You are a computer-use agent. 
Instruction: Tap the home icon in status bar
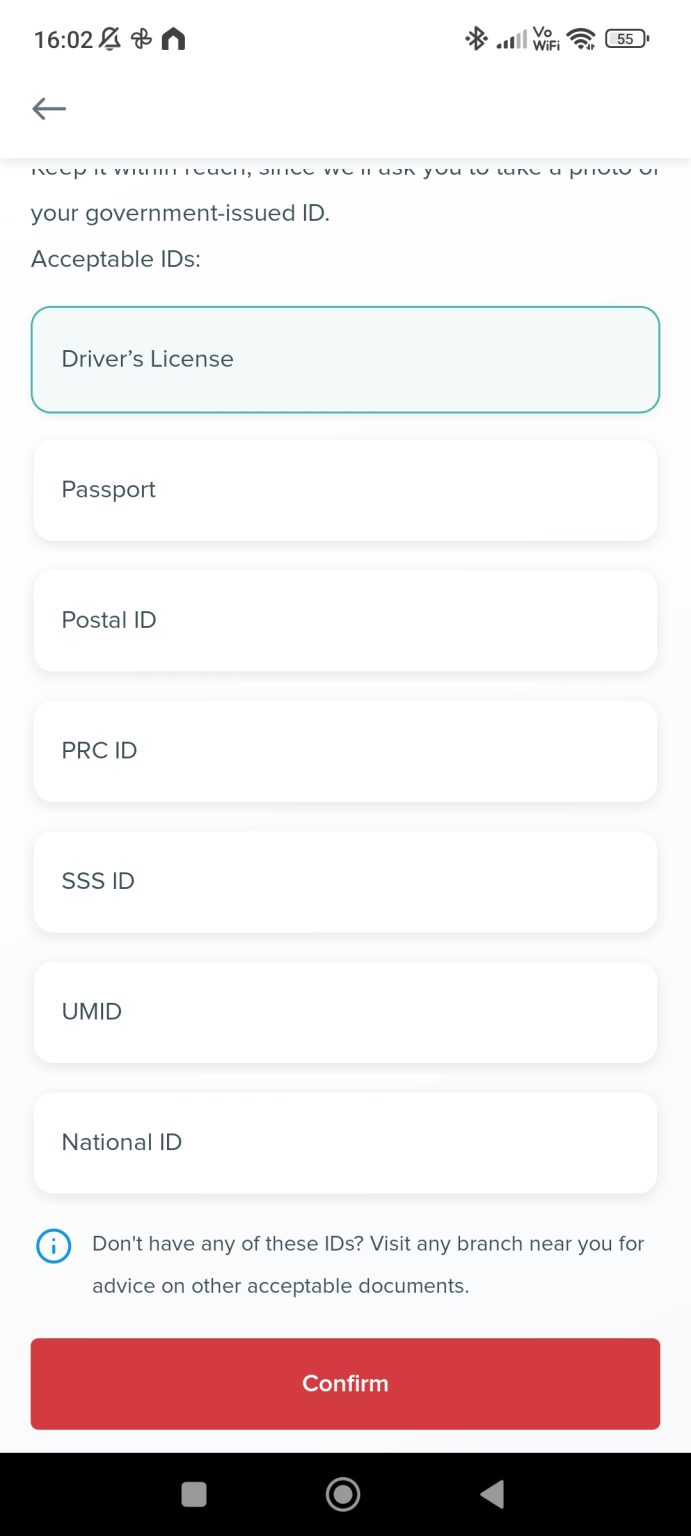(x=173, y=39)
